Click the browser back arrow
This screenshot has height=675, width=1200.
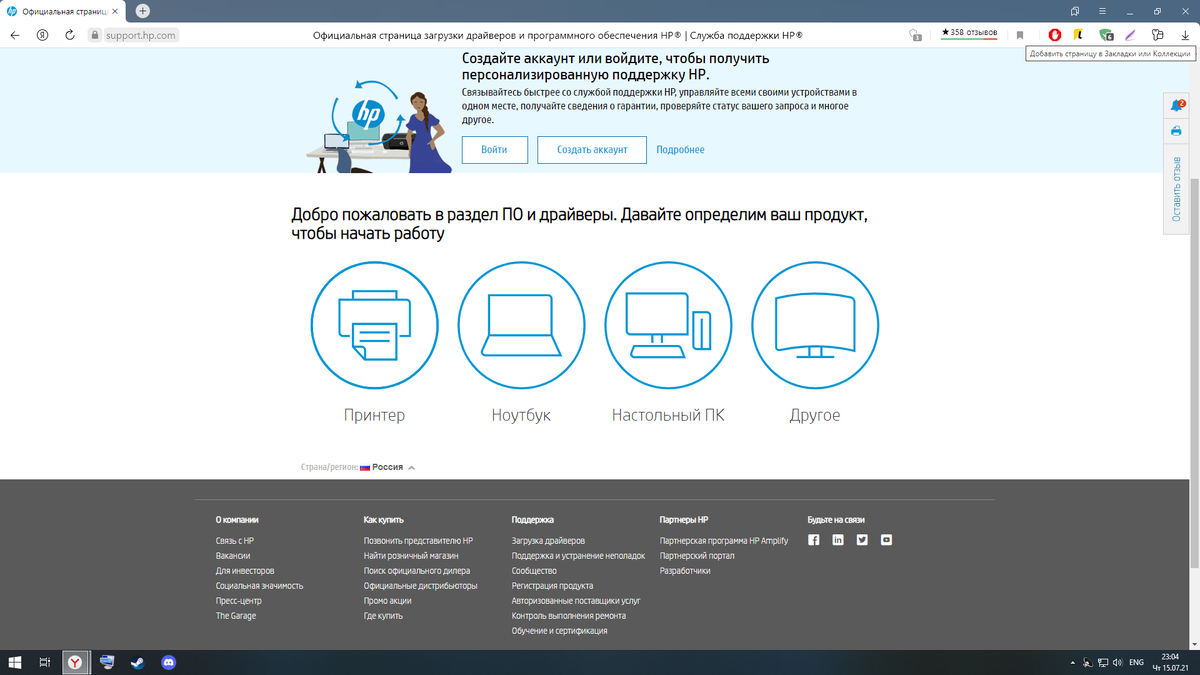15,34
